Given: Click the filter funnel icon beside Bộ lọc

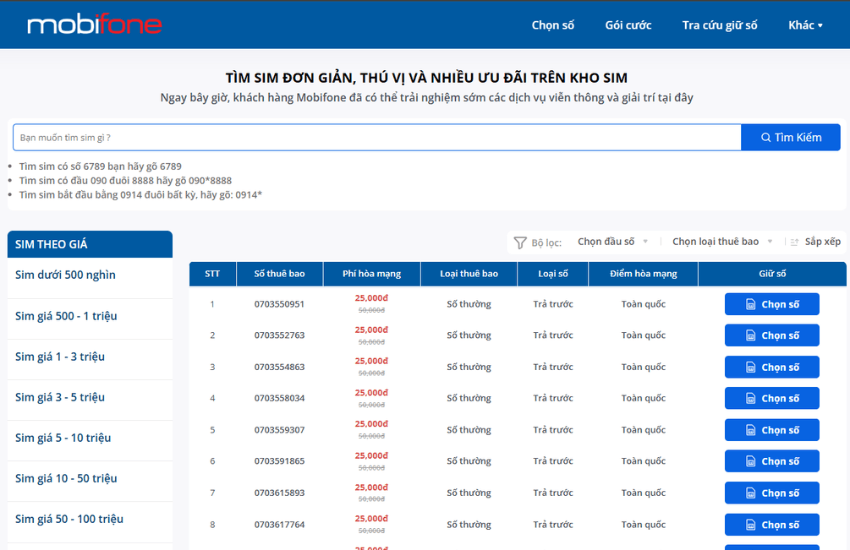Looking at the screenshot, I should tap(520, 242).
